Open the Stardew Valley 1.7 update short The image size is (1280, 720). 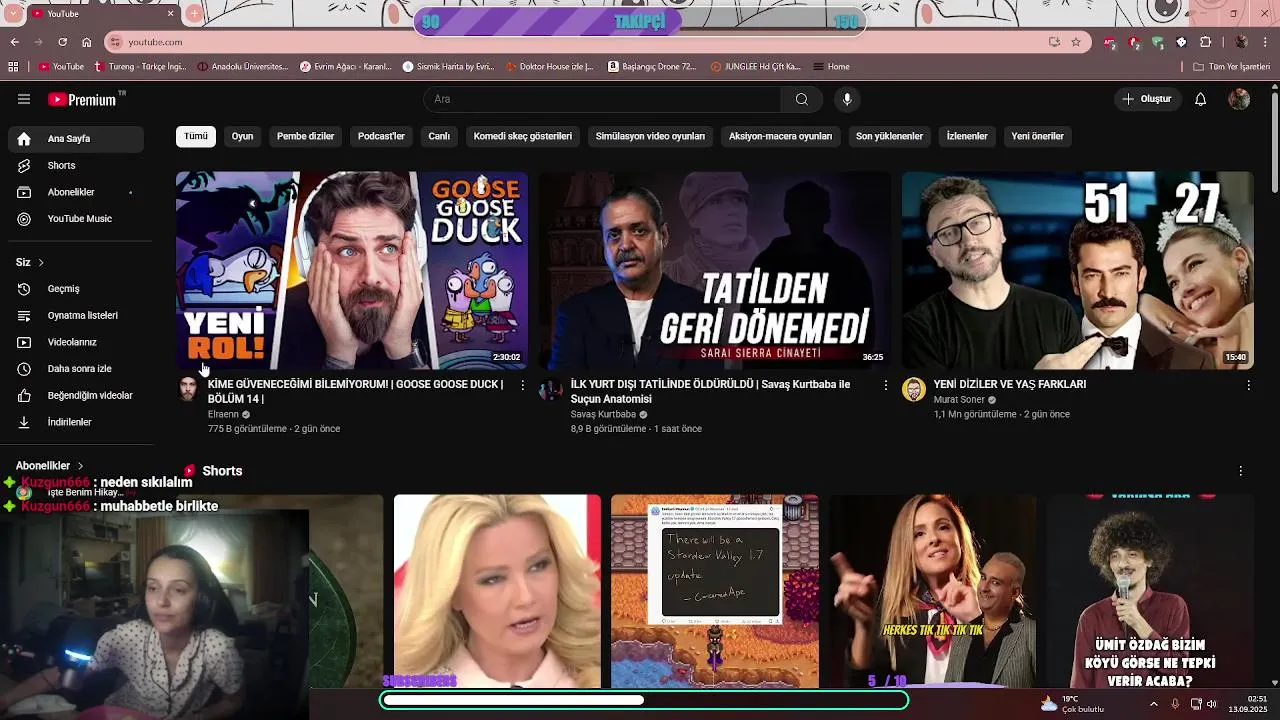pos(715,591)
